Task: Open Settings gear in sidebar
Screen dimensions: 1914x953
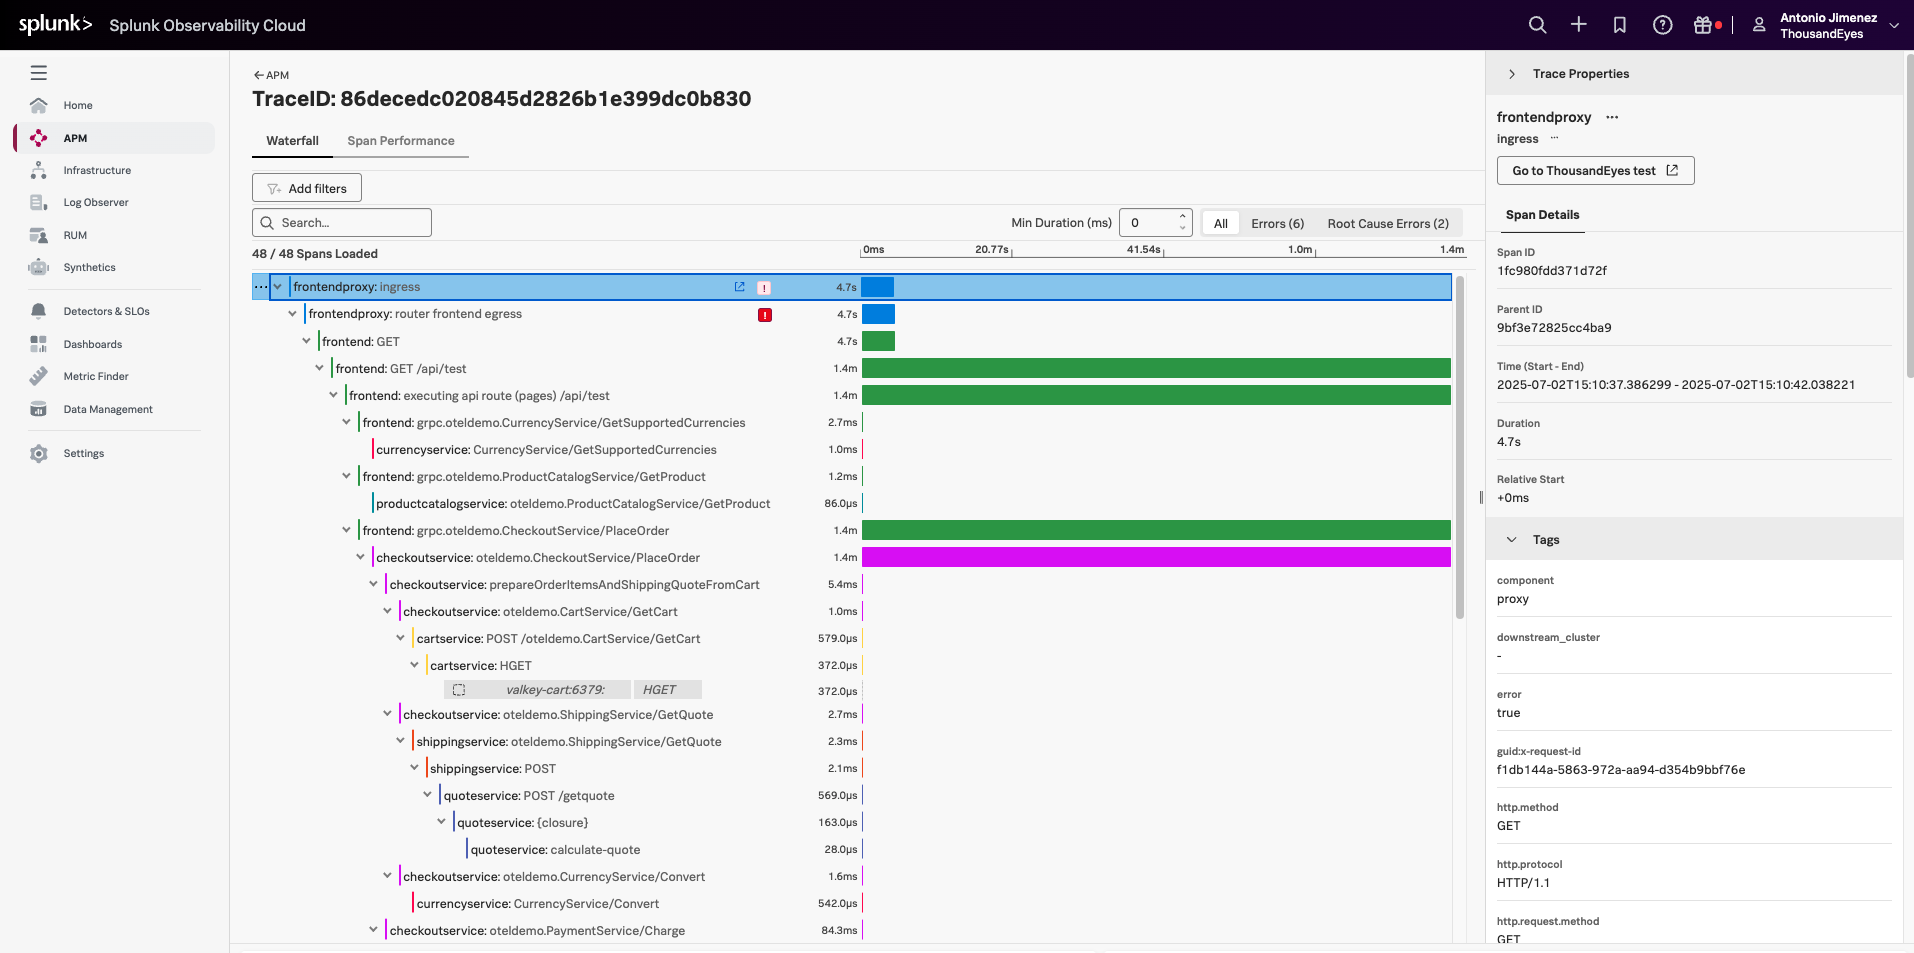Action: (39, 453)
